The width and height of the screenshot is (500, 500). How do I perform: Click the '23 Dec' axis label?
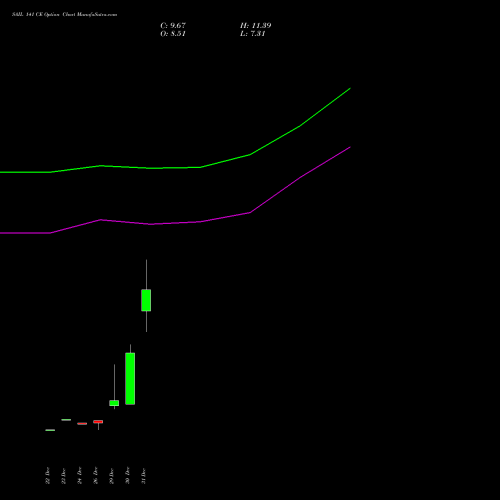(64, 476)
